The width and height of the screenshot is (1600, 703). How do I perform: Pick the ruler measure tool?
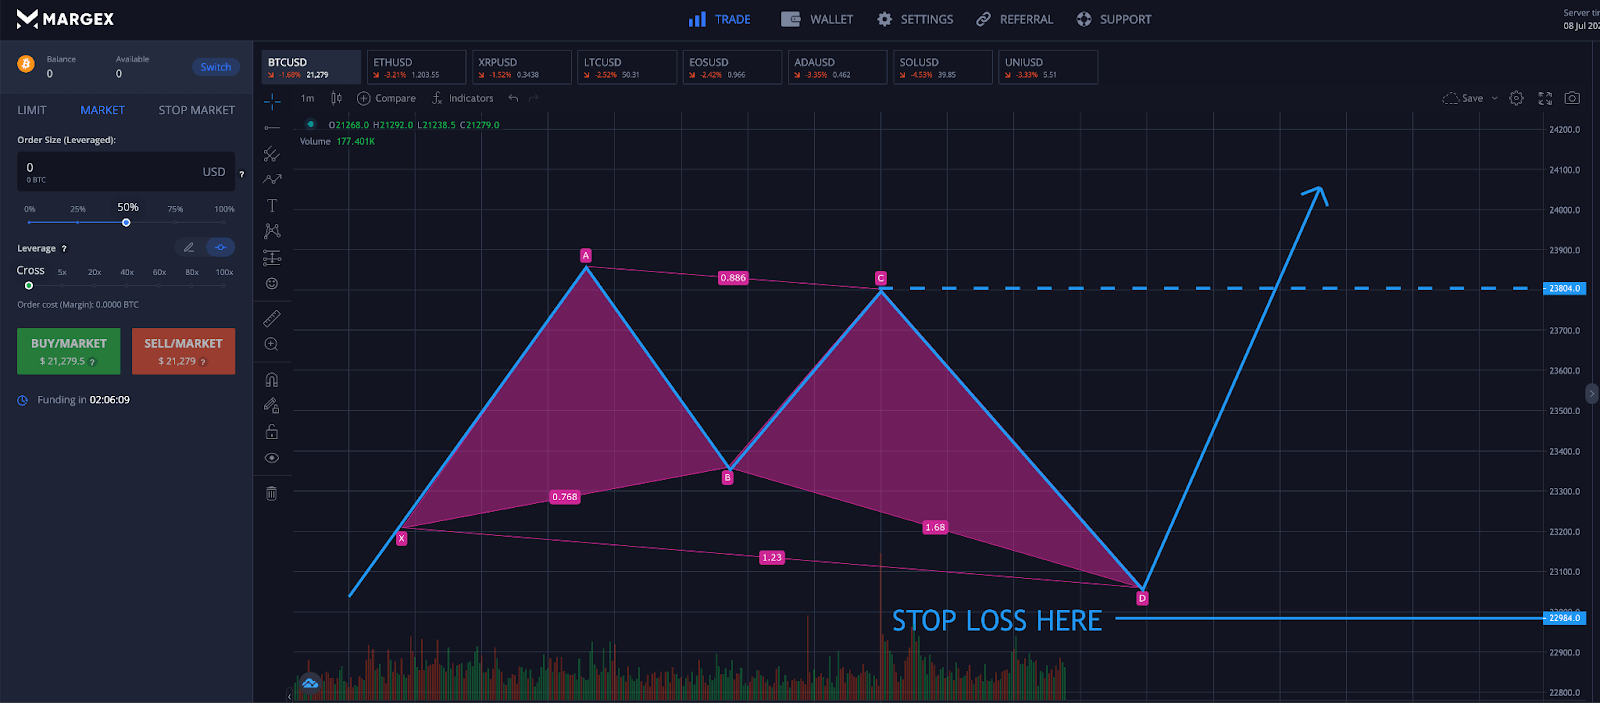coord(272,319)
